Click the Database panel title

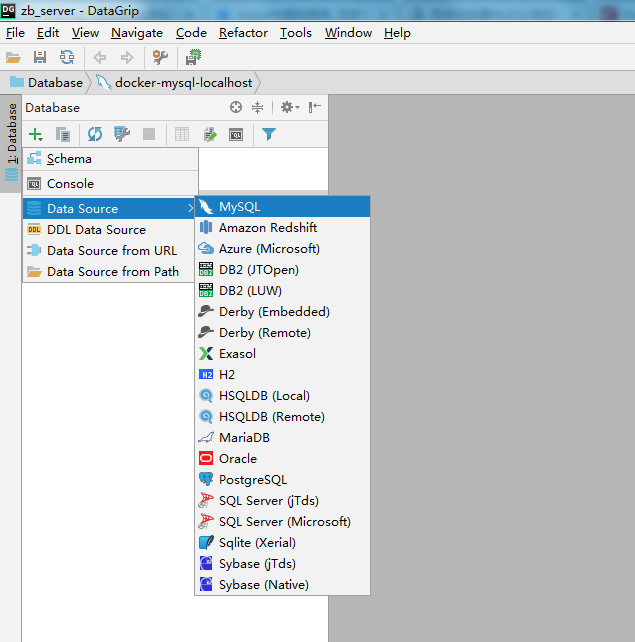tap(52, 108)
